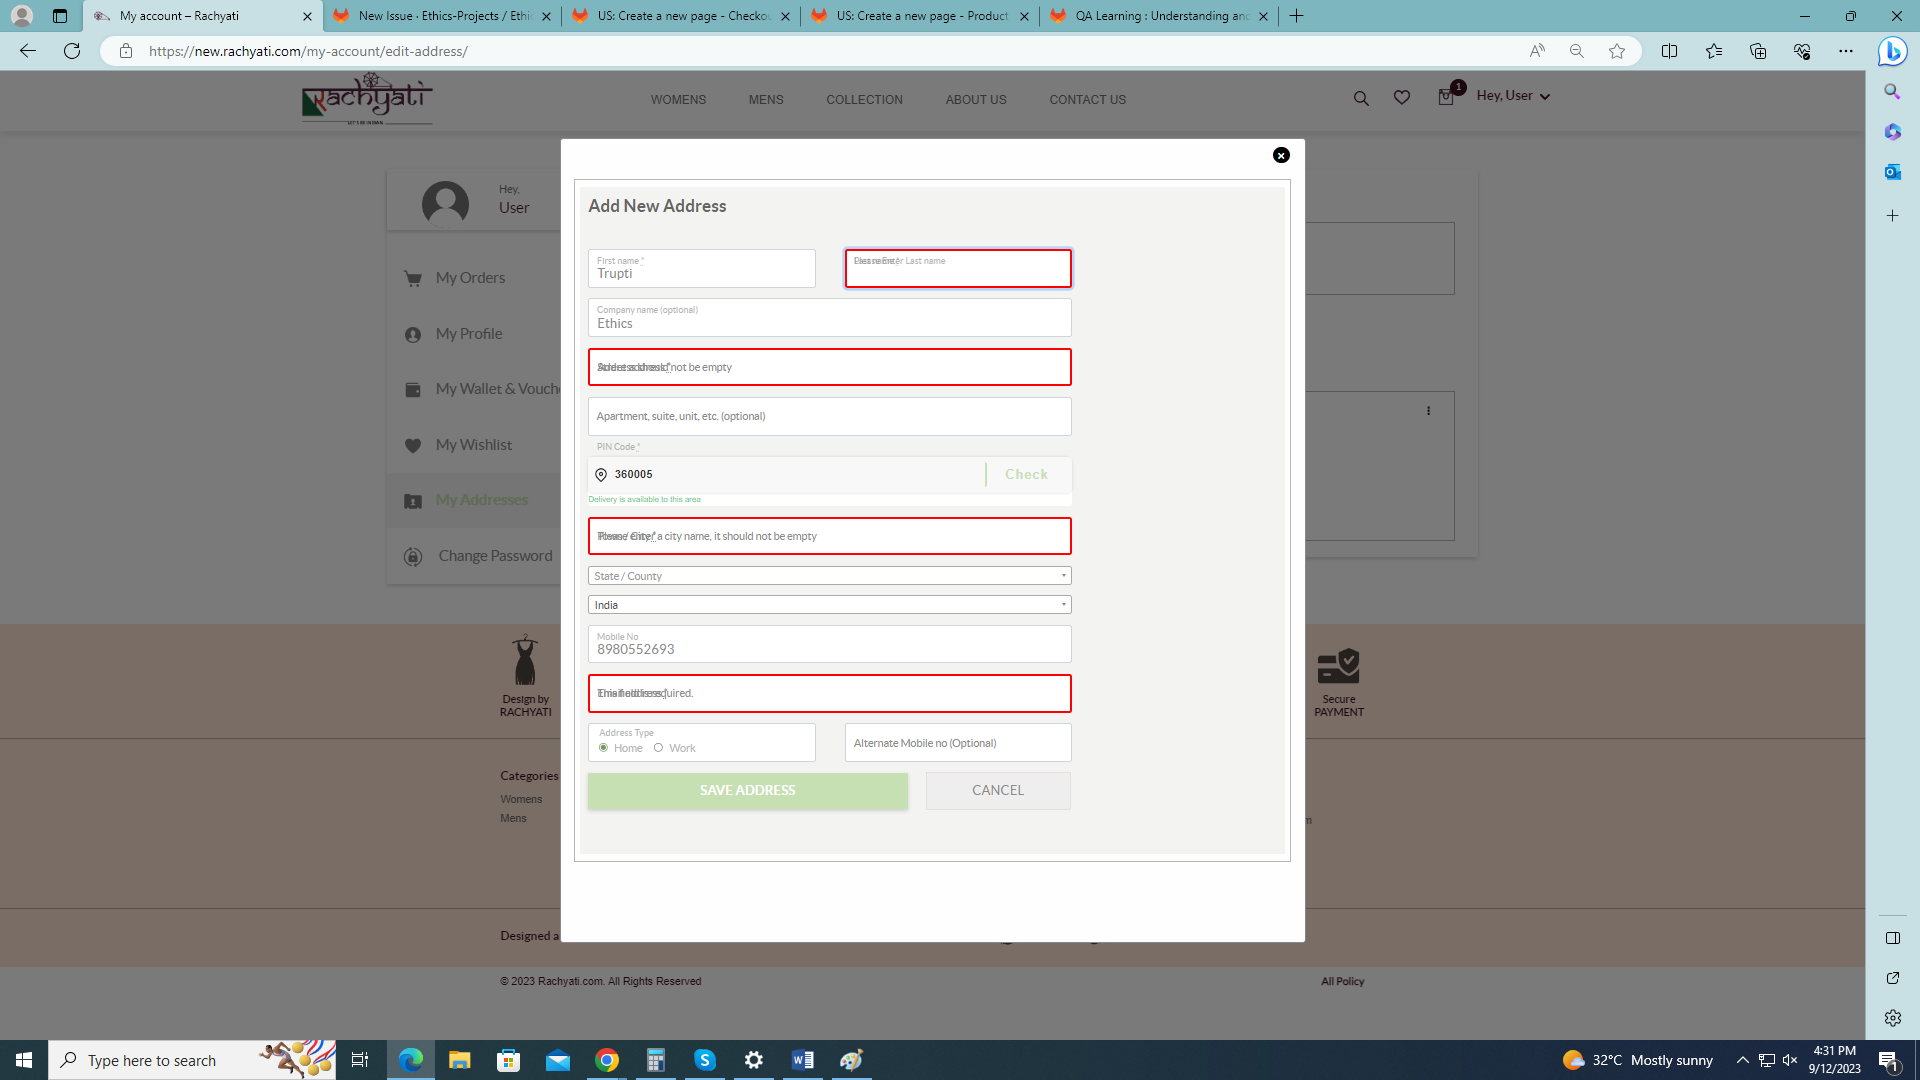Image resolution: width=1920 pixels, height=1080 pixels.
Task: Click the site search magnifier icon
Action: click(1361, 98)
